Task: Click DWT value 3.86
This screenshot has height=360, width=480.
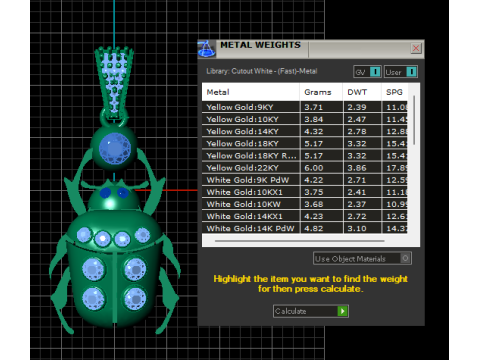Action: tap(357, 168)
